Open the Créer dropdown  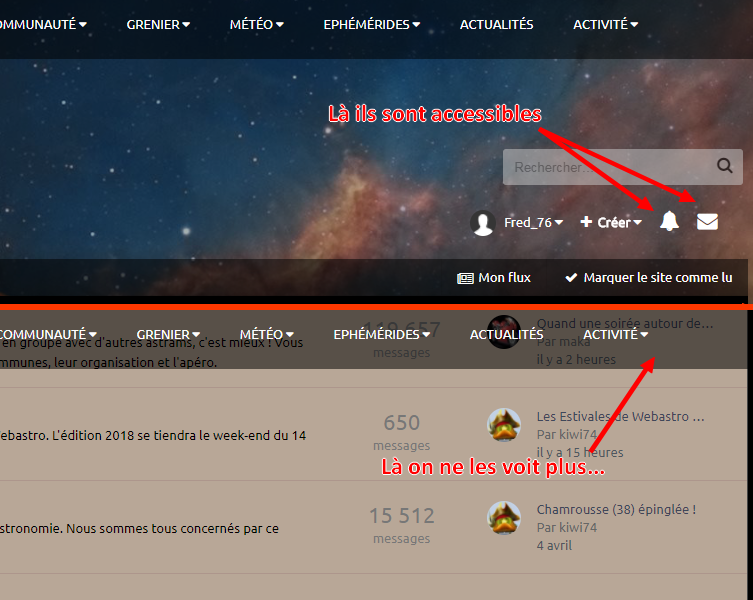point(611,222)
